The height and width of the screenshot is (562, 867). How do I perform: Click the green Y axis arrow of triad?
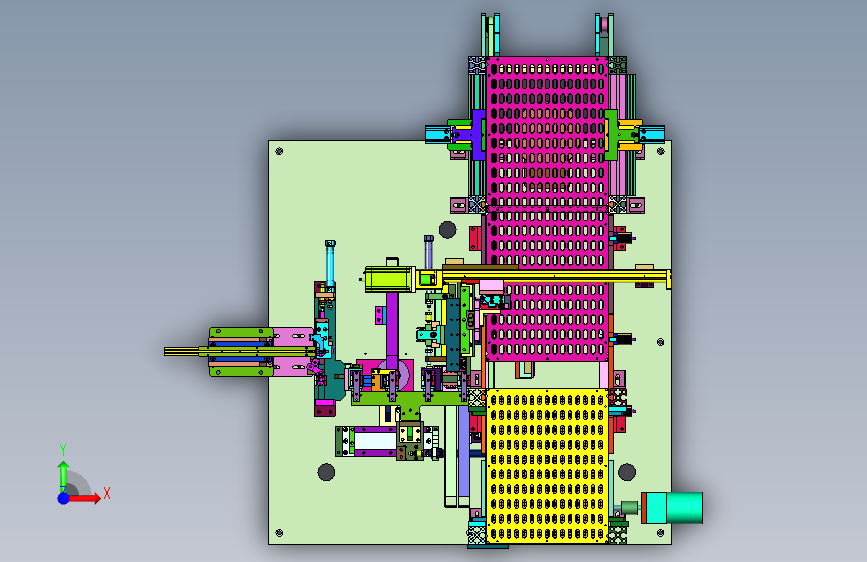(63, 475)
